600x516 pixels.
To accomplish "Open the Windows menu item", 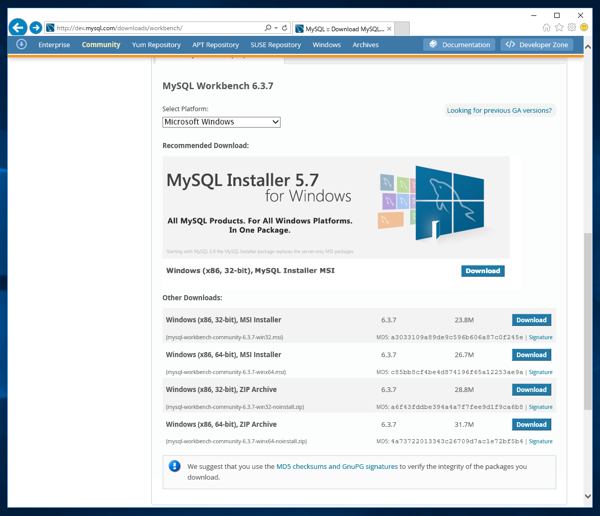I will point(326,45).
